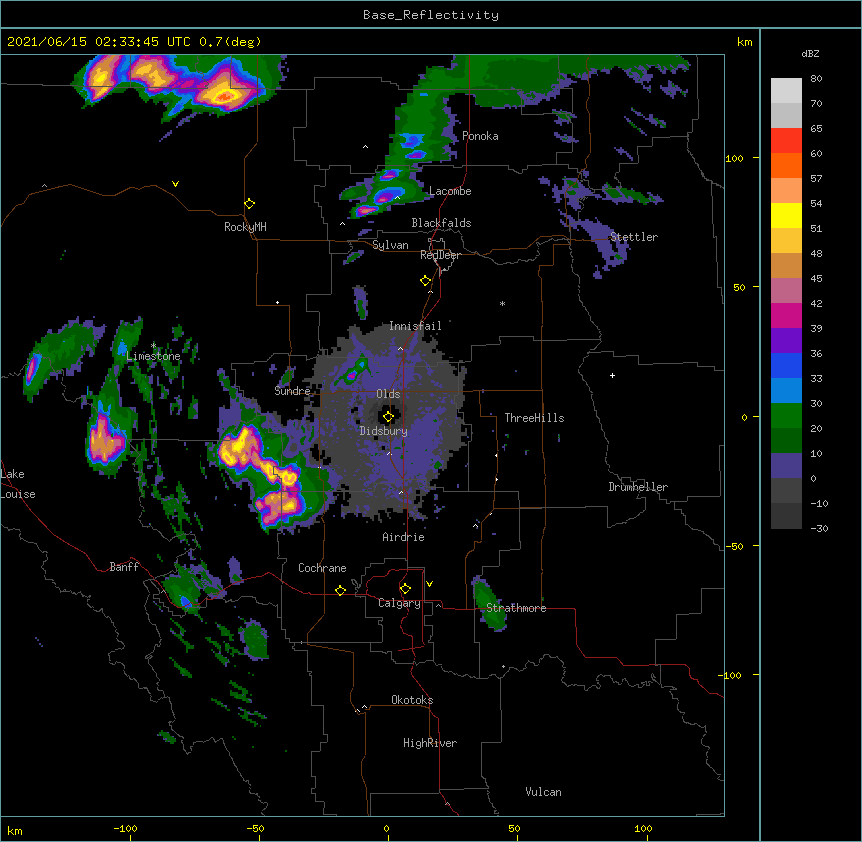Select the orange 60-57 dBZ legend swatch
The width and height of the screenshot is (862, 842).
786,165
